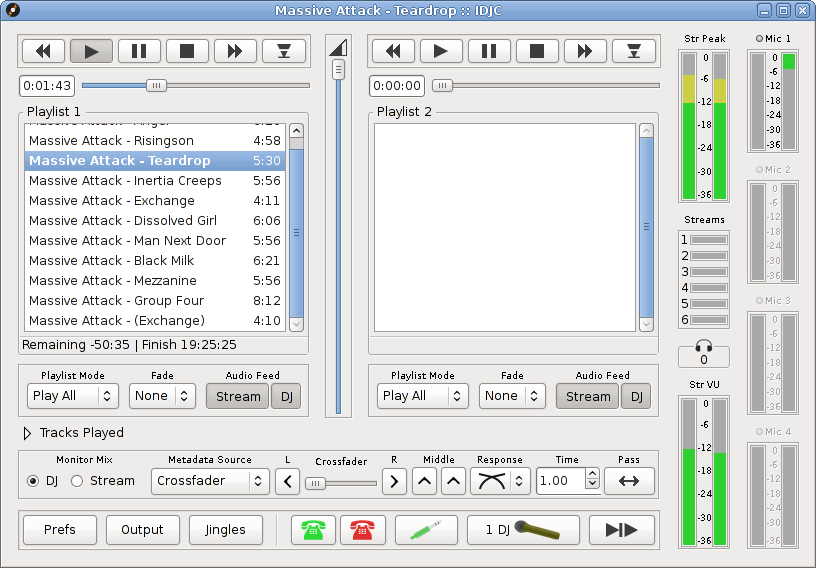This screenshot has height=568, width=816.
Task: Decrease crossfader Time value with down arrow
Action: tap(592, 484)
